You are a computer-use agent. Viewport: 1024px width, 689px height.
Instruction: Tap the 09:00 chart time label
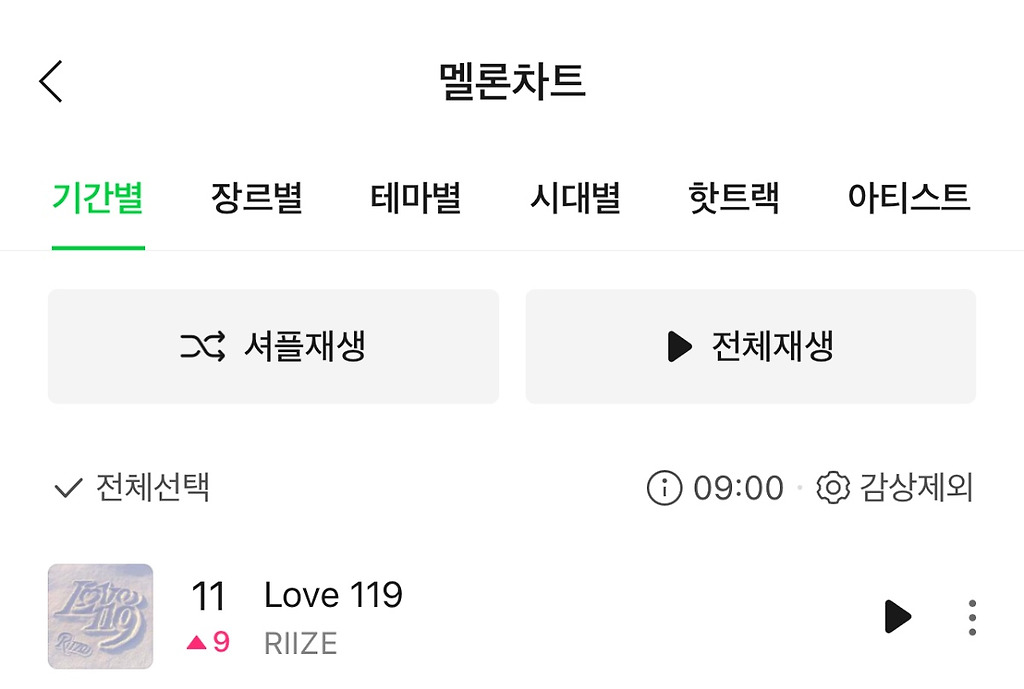(x=738, y=488)
